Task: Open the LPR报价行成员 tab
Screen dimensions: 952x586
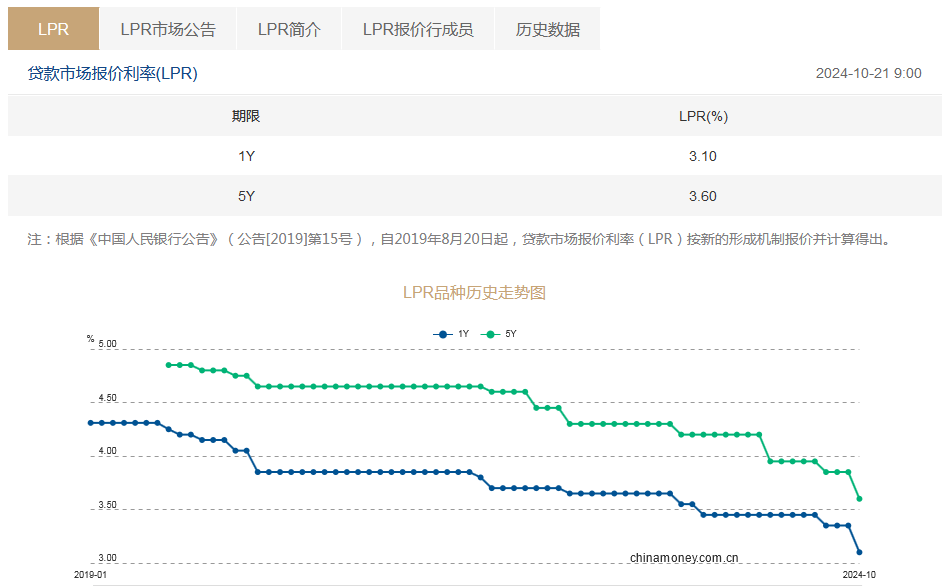Action: click(418, 29)
